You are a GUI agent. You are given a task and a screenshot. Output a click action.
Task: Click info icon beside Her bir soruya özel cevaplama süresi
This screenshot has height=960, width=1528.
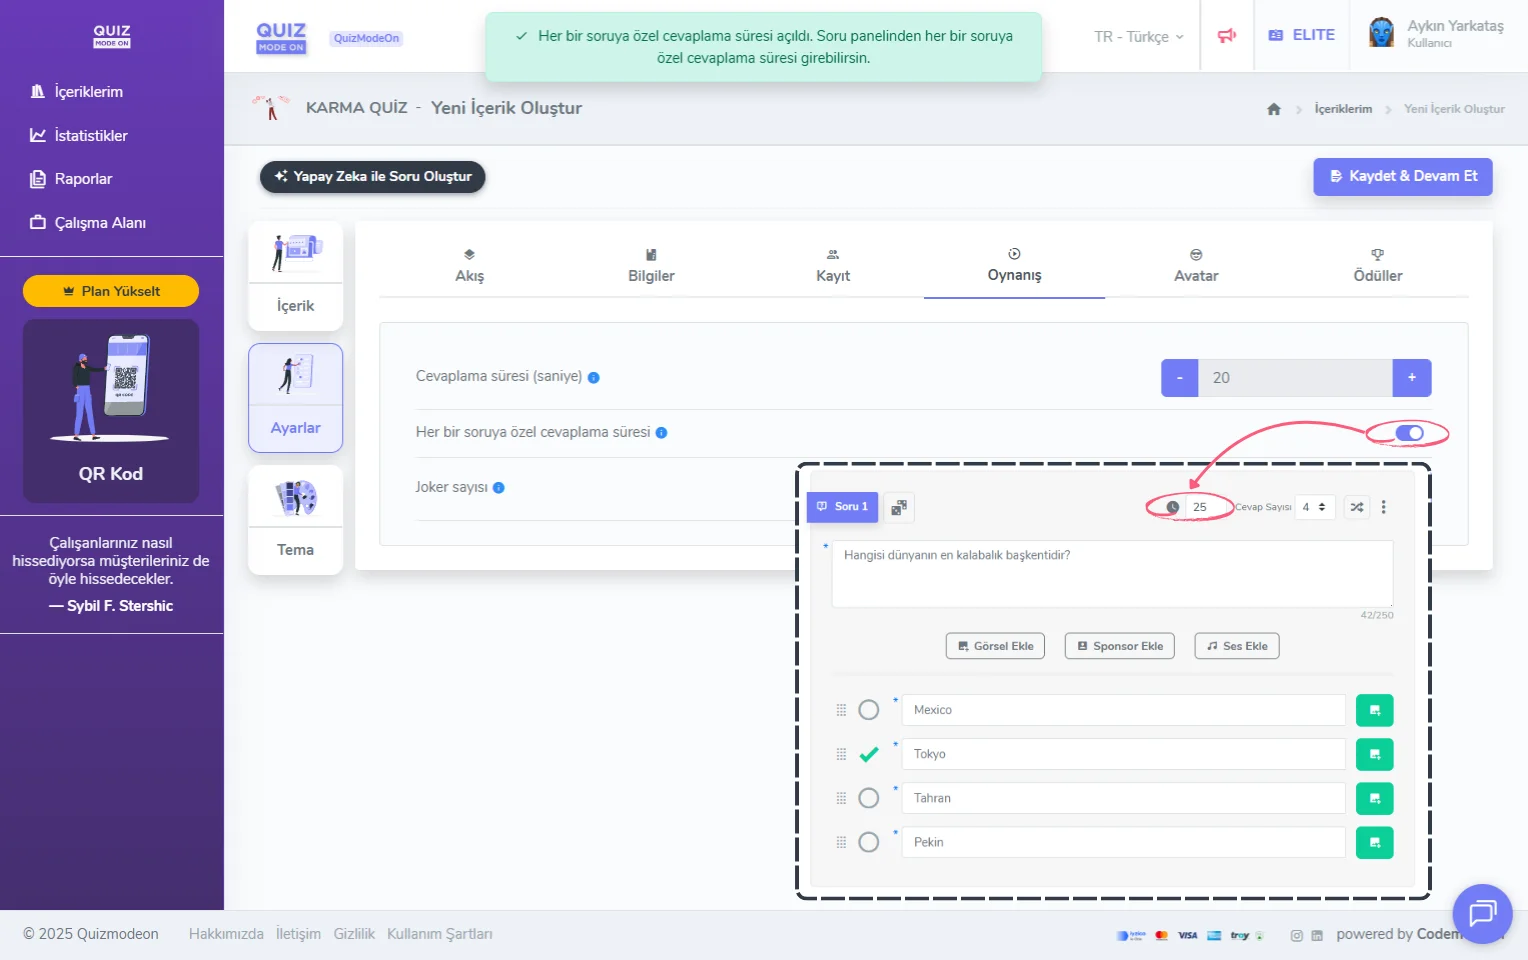(x=661, y=433)
